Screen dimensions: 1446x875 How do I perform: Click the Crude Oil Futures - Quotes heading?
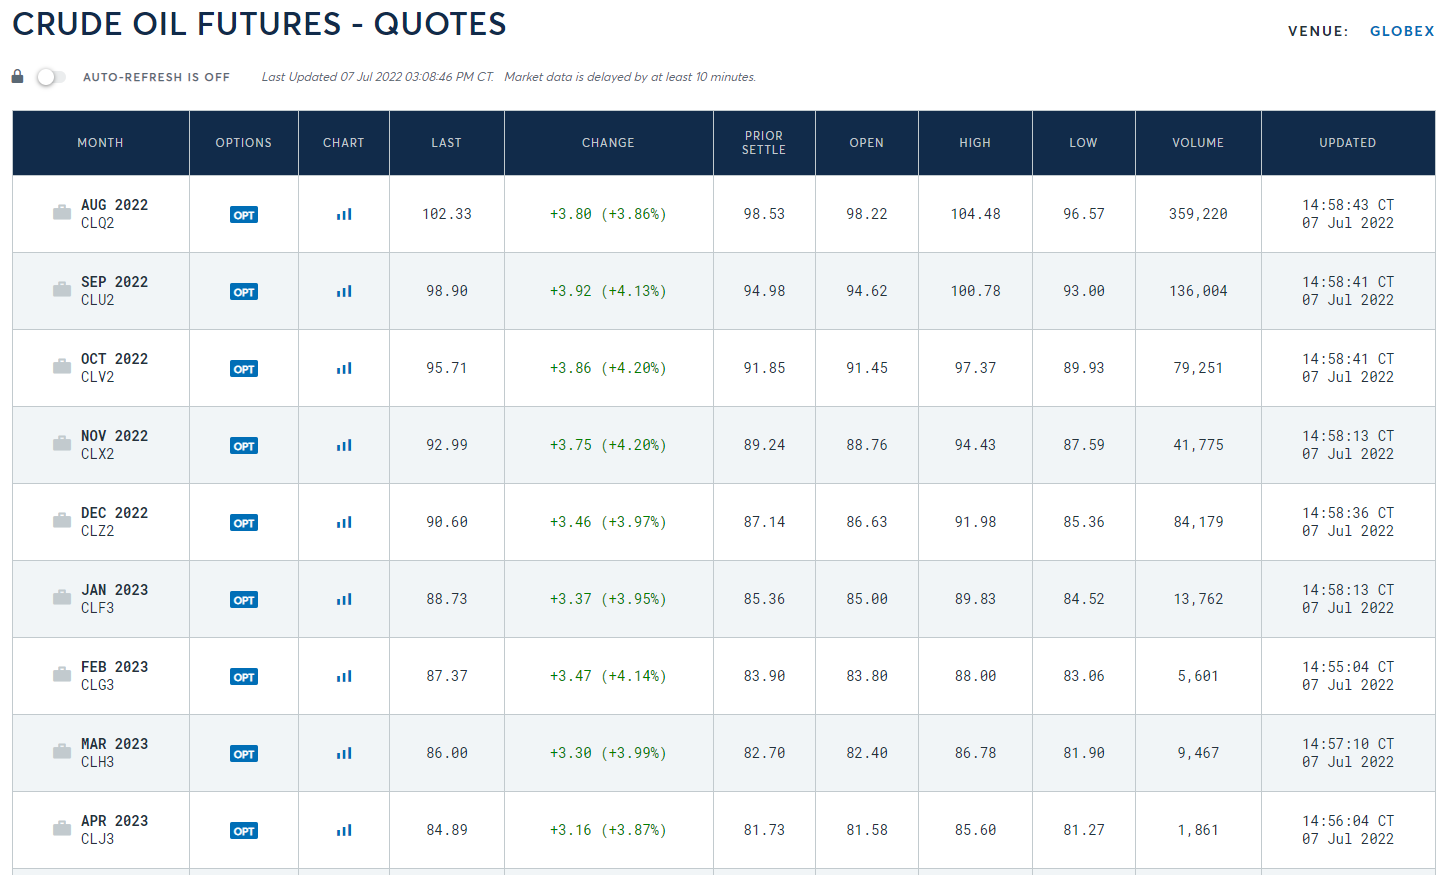[259, 24]
